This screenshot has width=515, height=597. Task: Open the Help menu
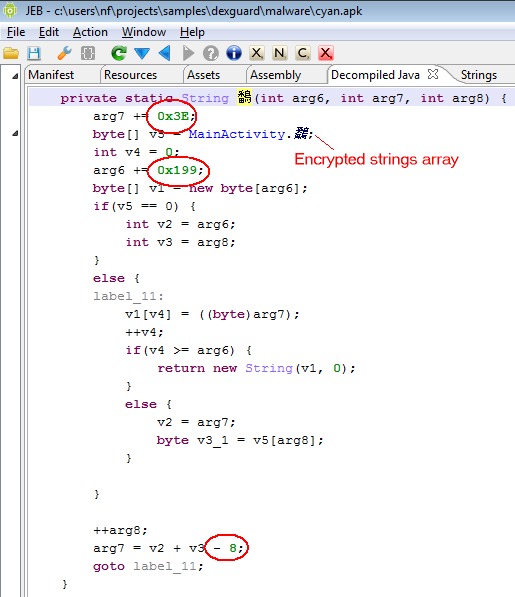click(x=192, y=32)
